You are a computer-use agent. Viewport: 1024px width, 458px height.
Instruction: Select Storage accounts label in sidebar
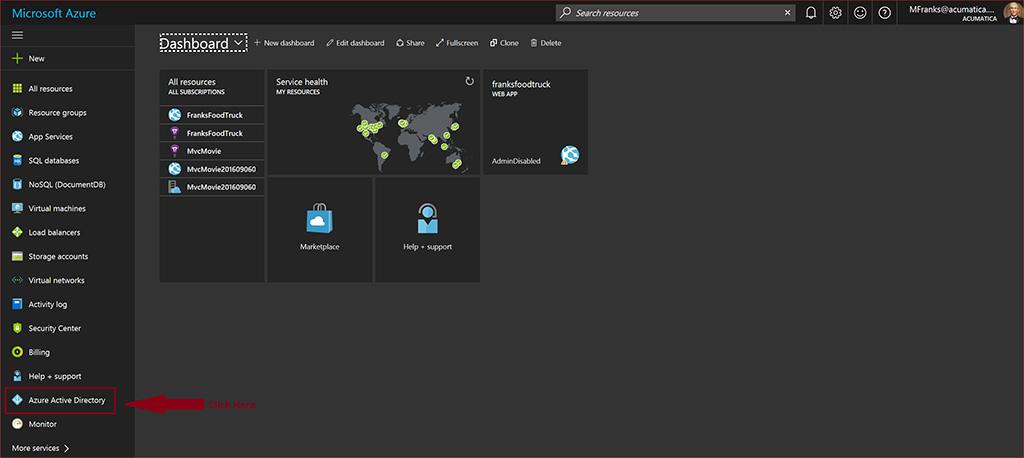[58, 256]
